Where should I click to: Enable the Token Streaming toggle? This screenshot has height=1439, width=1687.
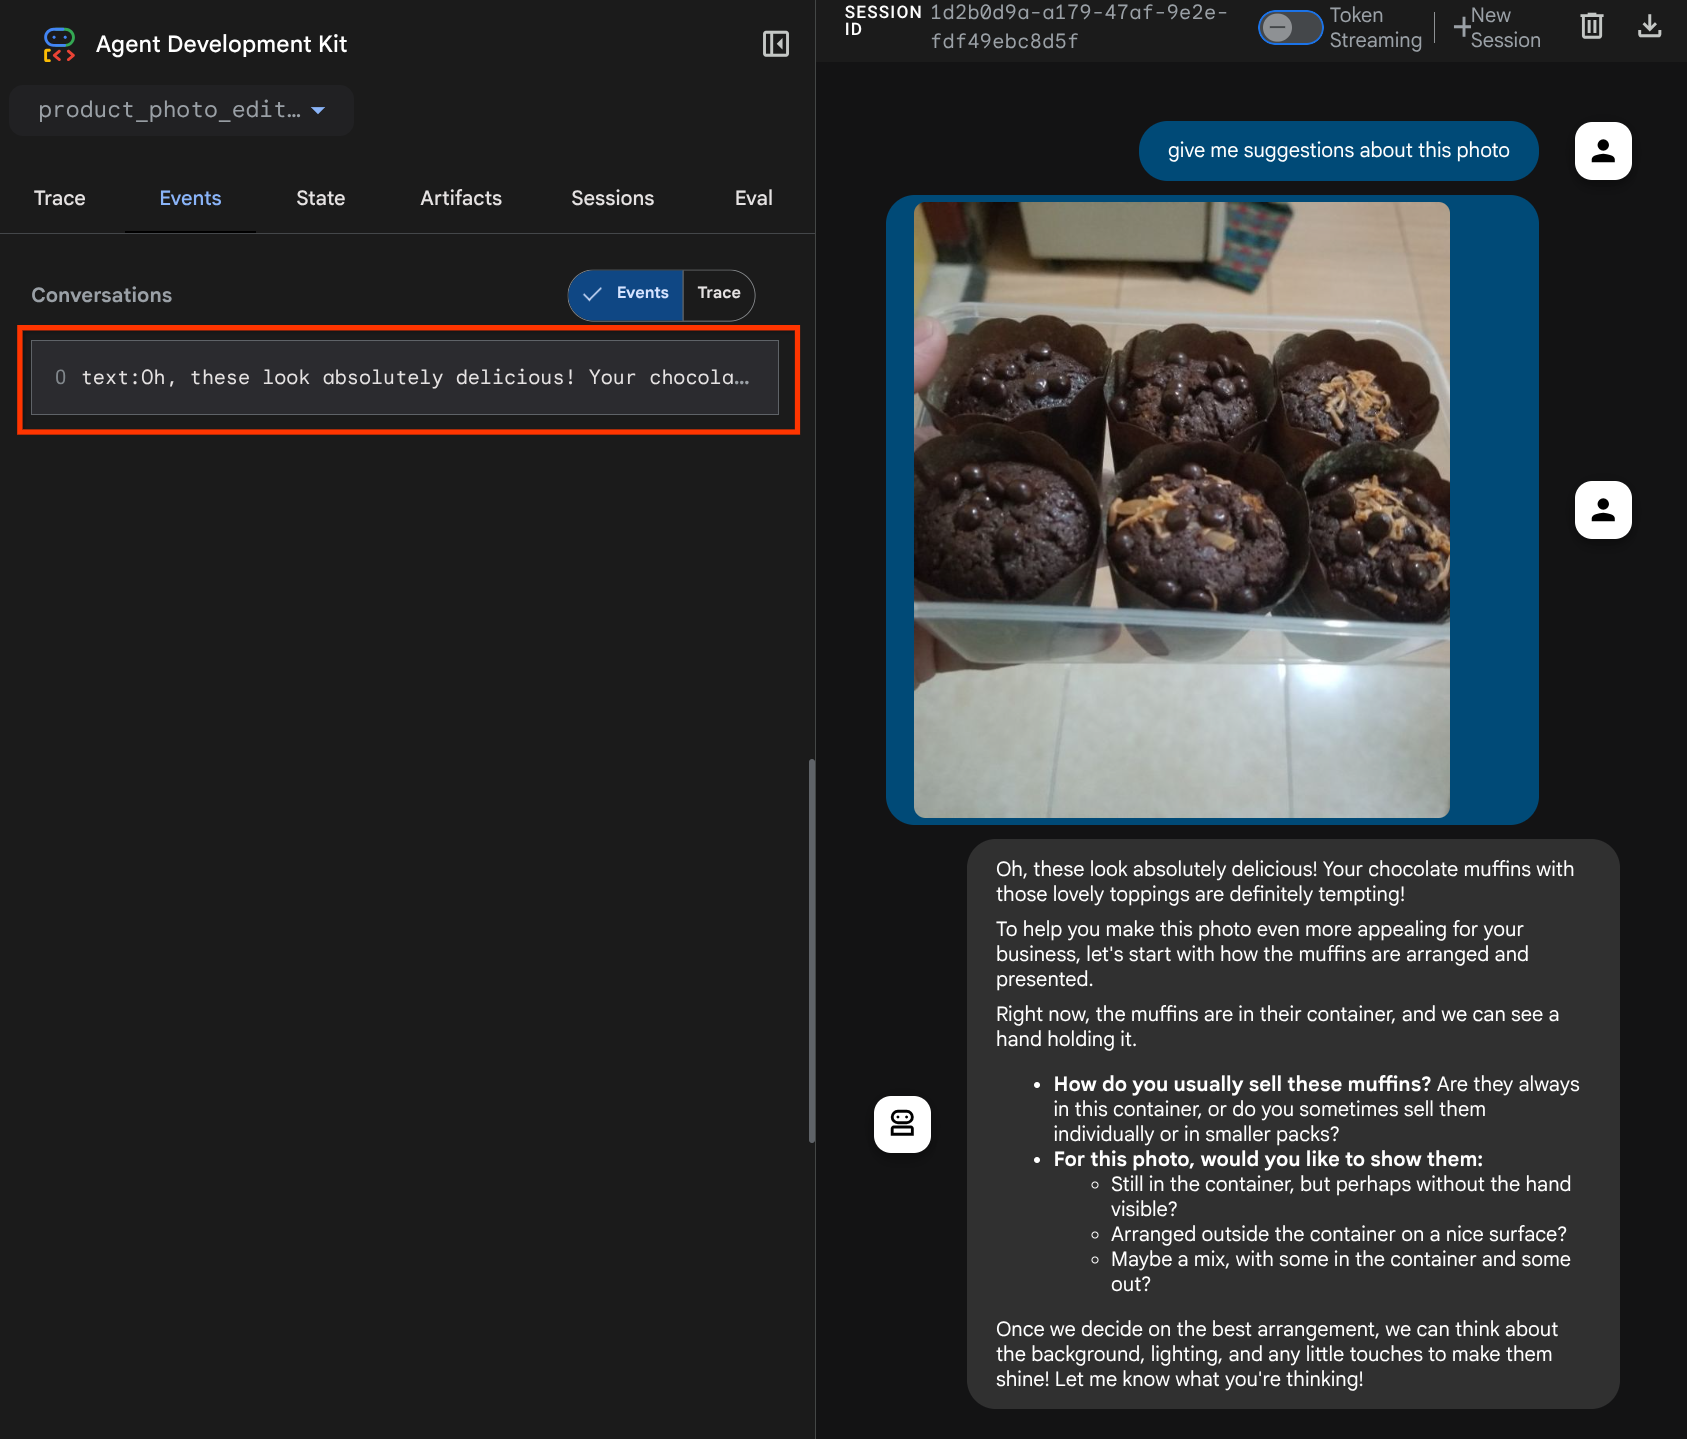pos(1290,28)
